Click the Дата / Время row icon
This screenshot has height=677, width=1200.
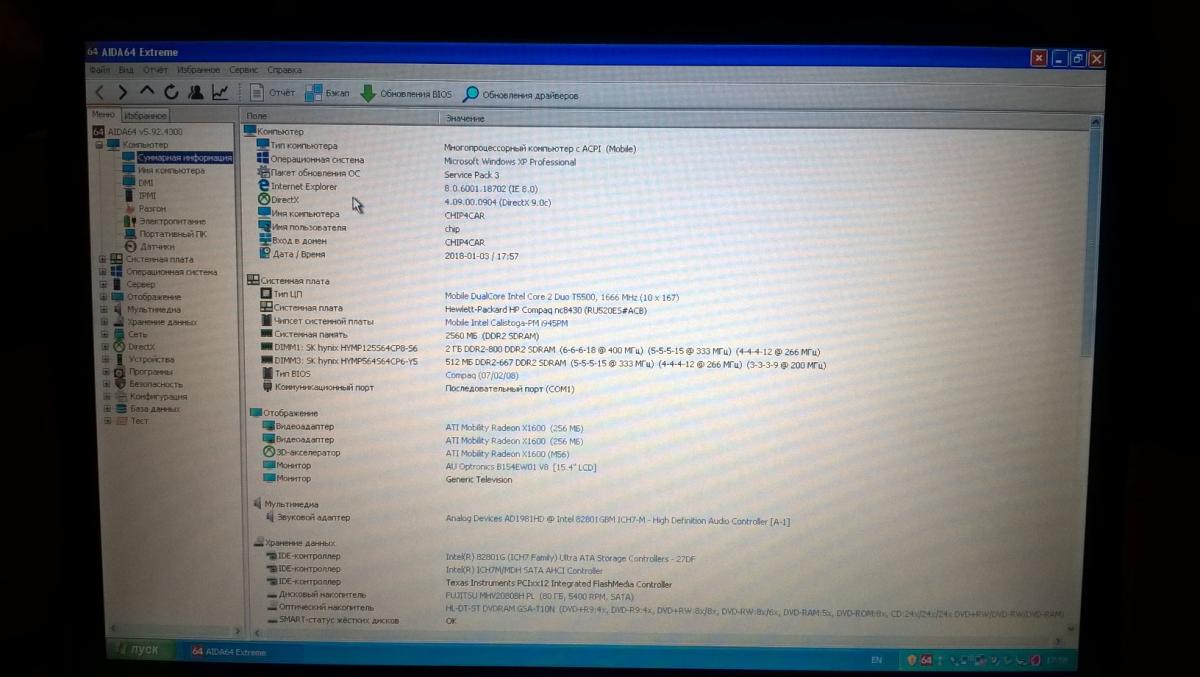[x=264, y=253]
